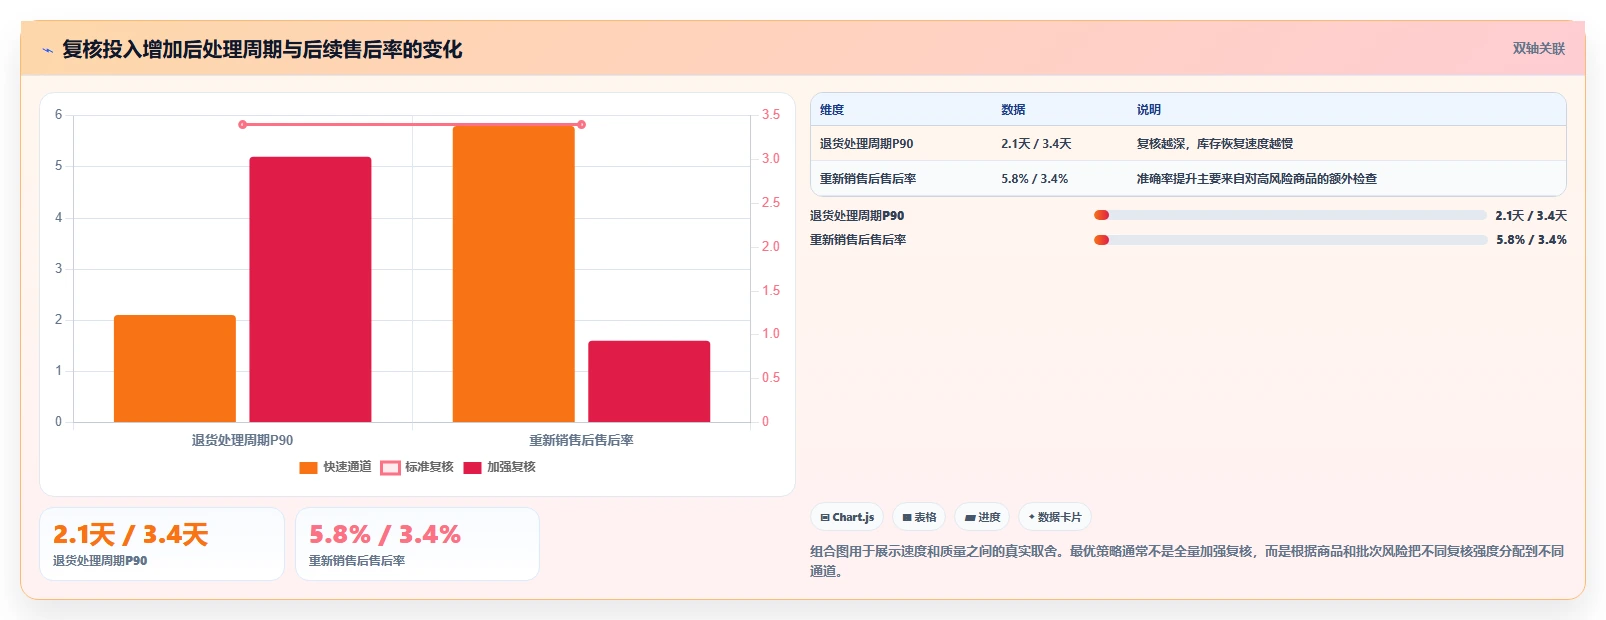Toggle the 快速通道 legend item
This screenshot has height=620, width=1606.
[335, 467]
